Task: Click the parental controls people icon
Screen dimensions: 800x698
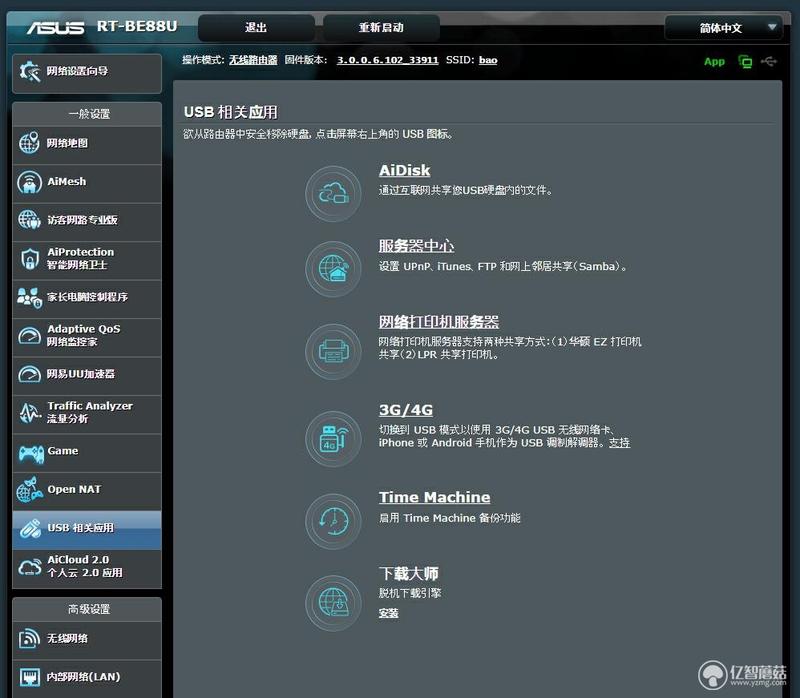Action: pos(29,297)
